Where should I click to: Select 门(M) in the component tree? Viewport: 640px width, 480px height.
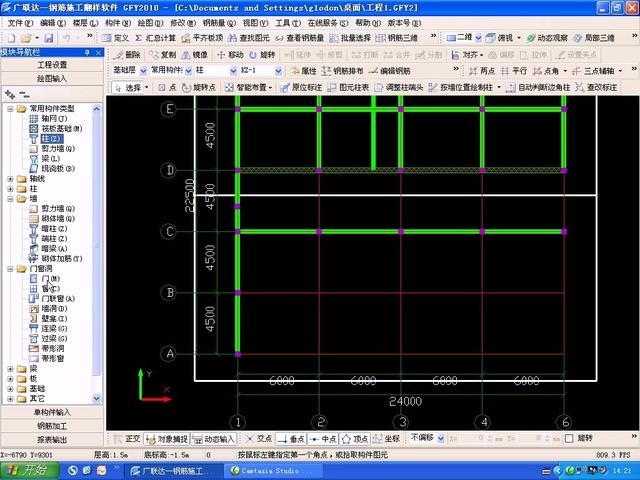tap(51, 279)
